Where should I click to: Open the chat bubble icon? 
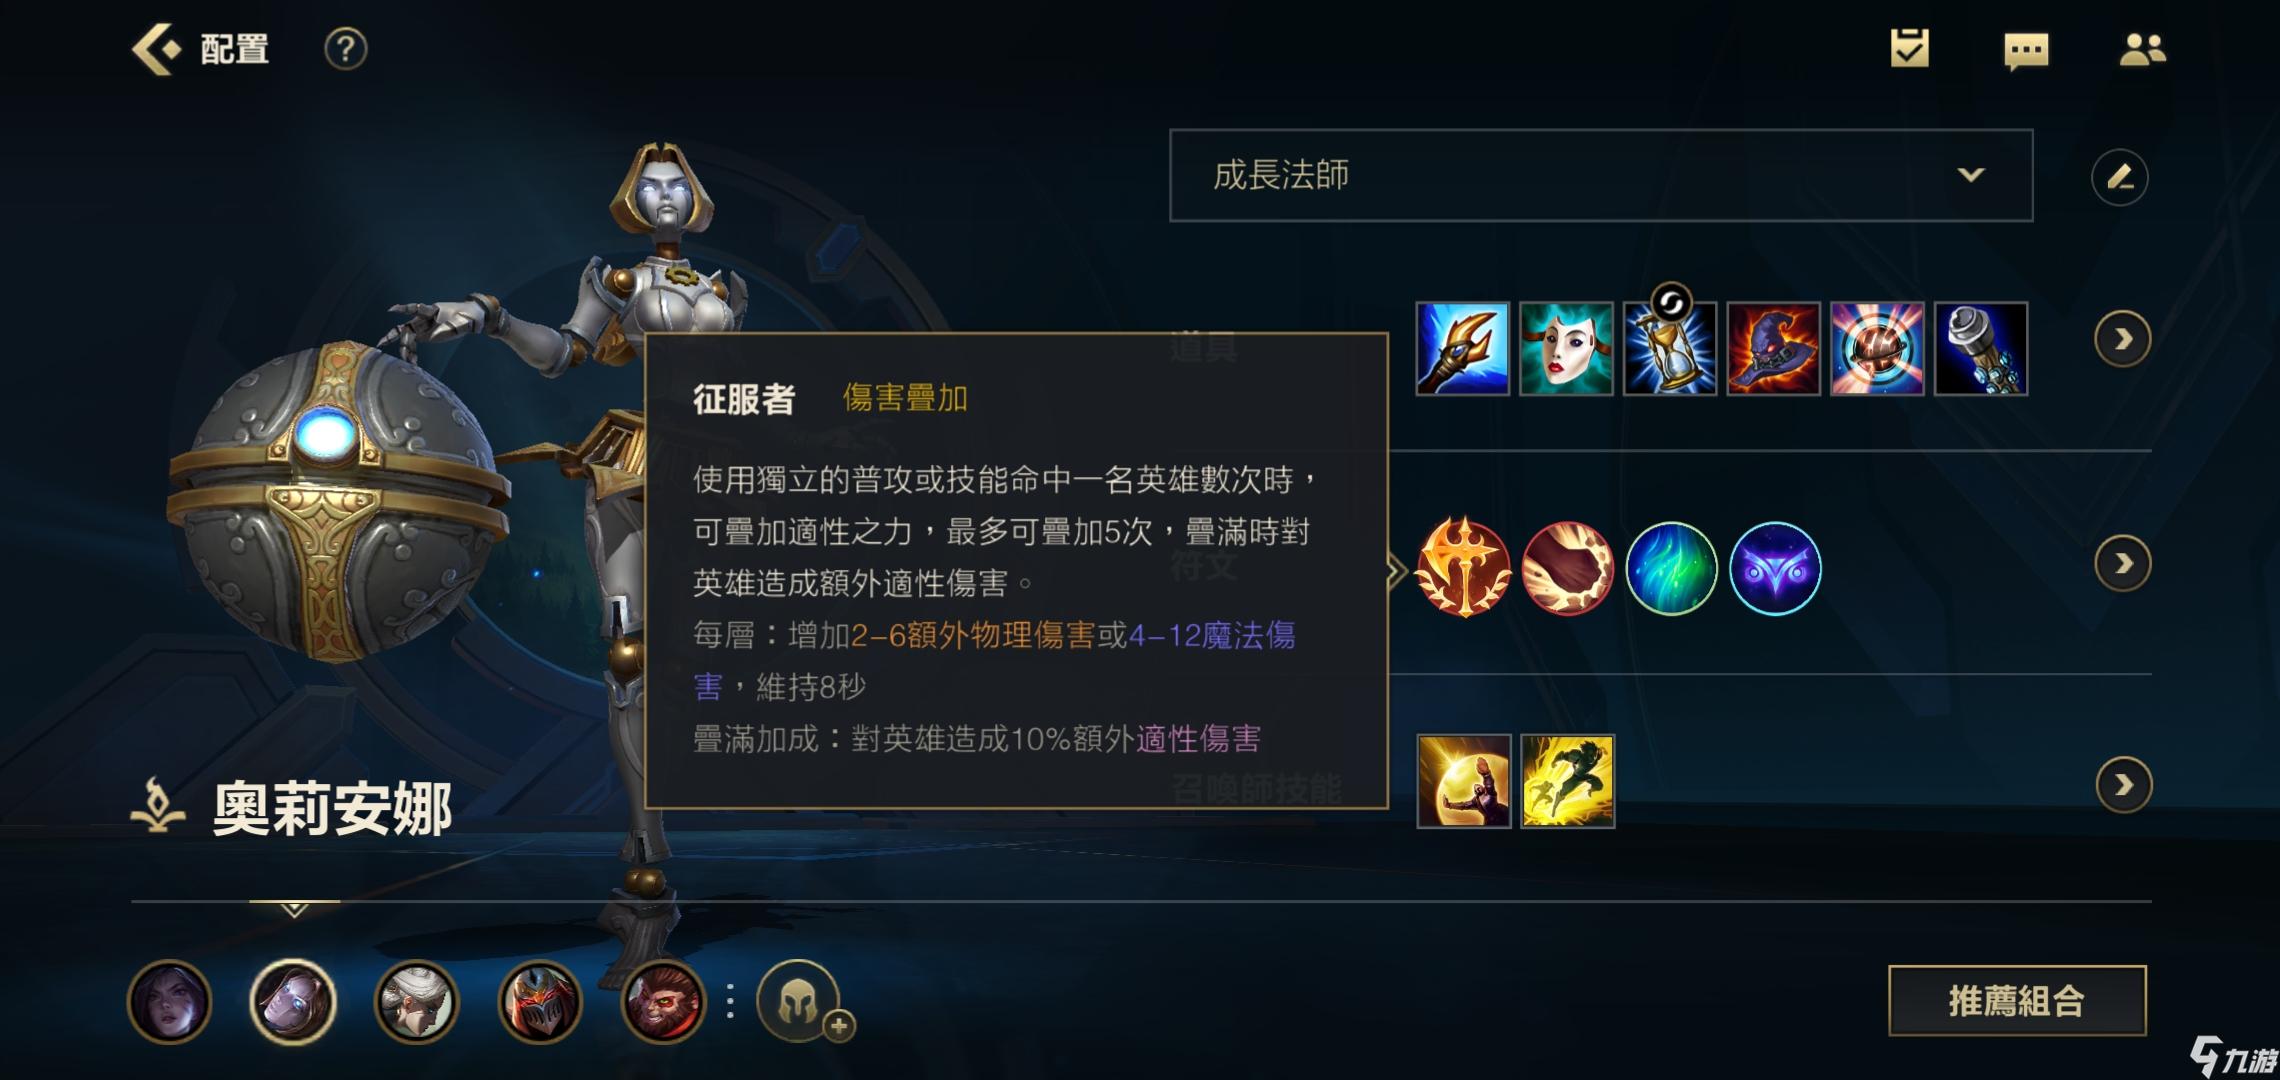click(x=2026, y=51)
